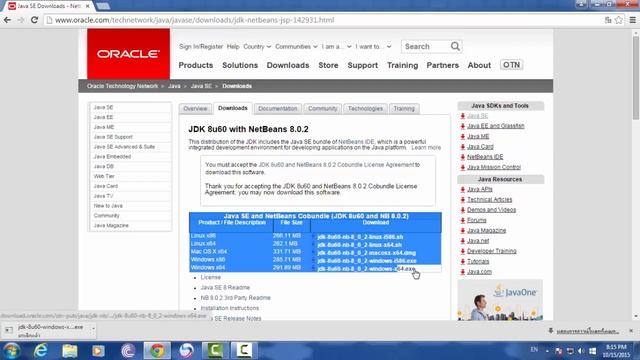
Task: Open File Explorer from taskbar
Action: click(x=69, y=351)
